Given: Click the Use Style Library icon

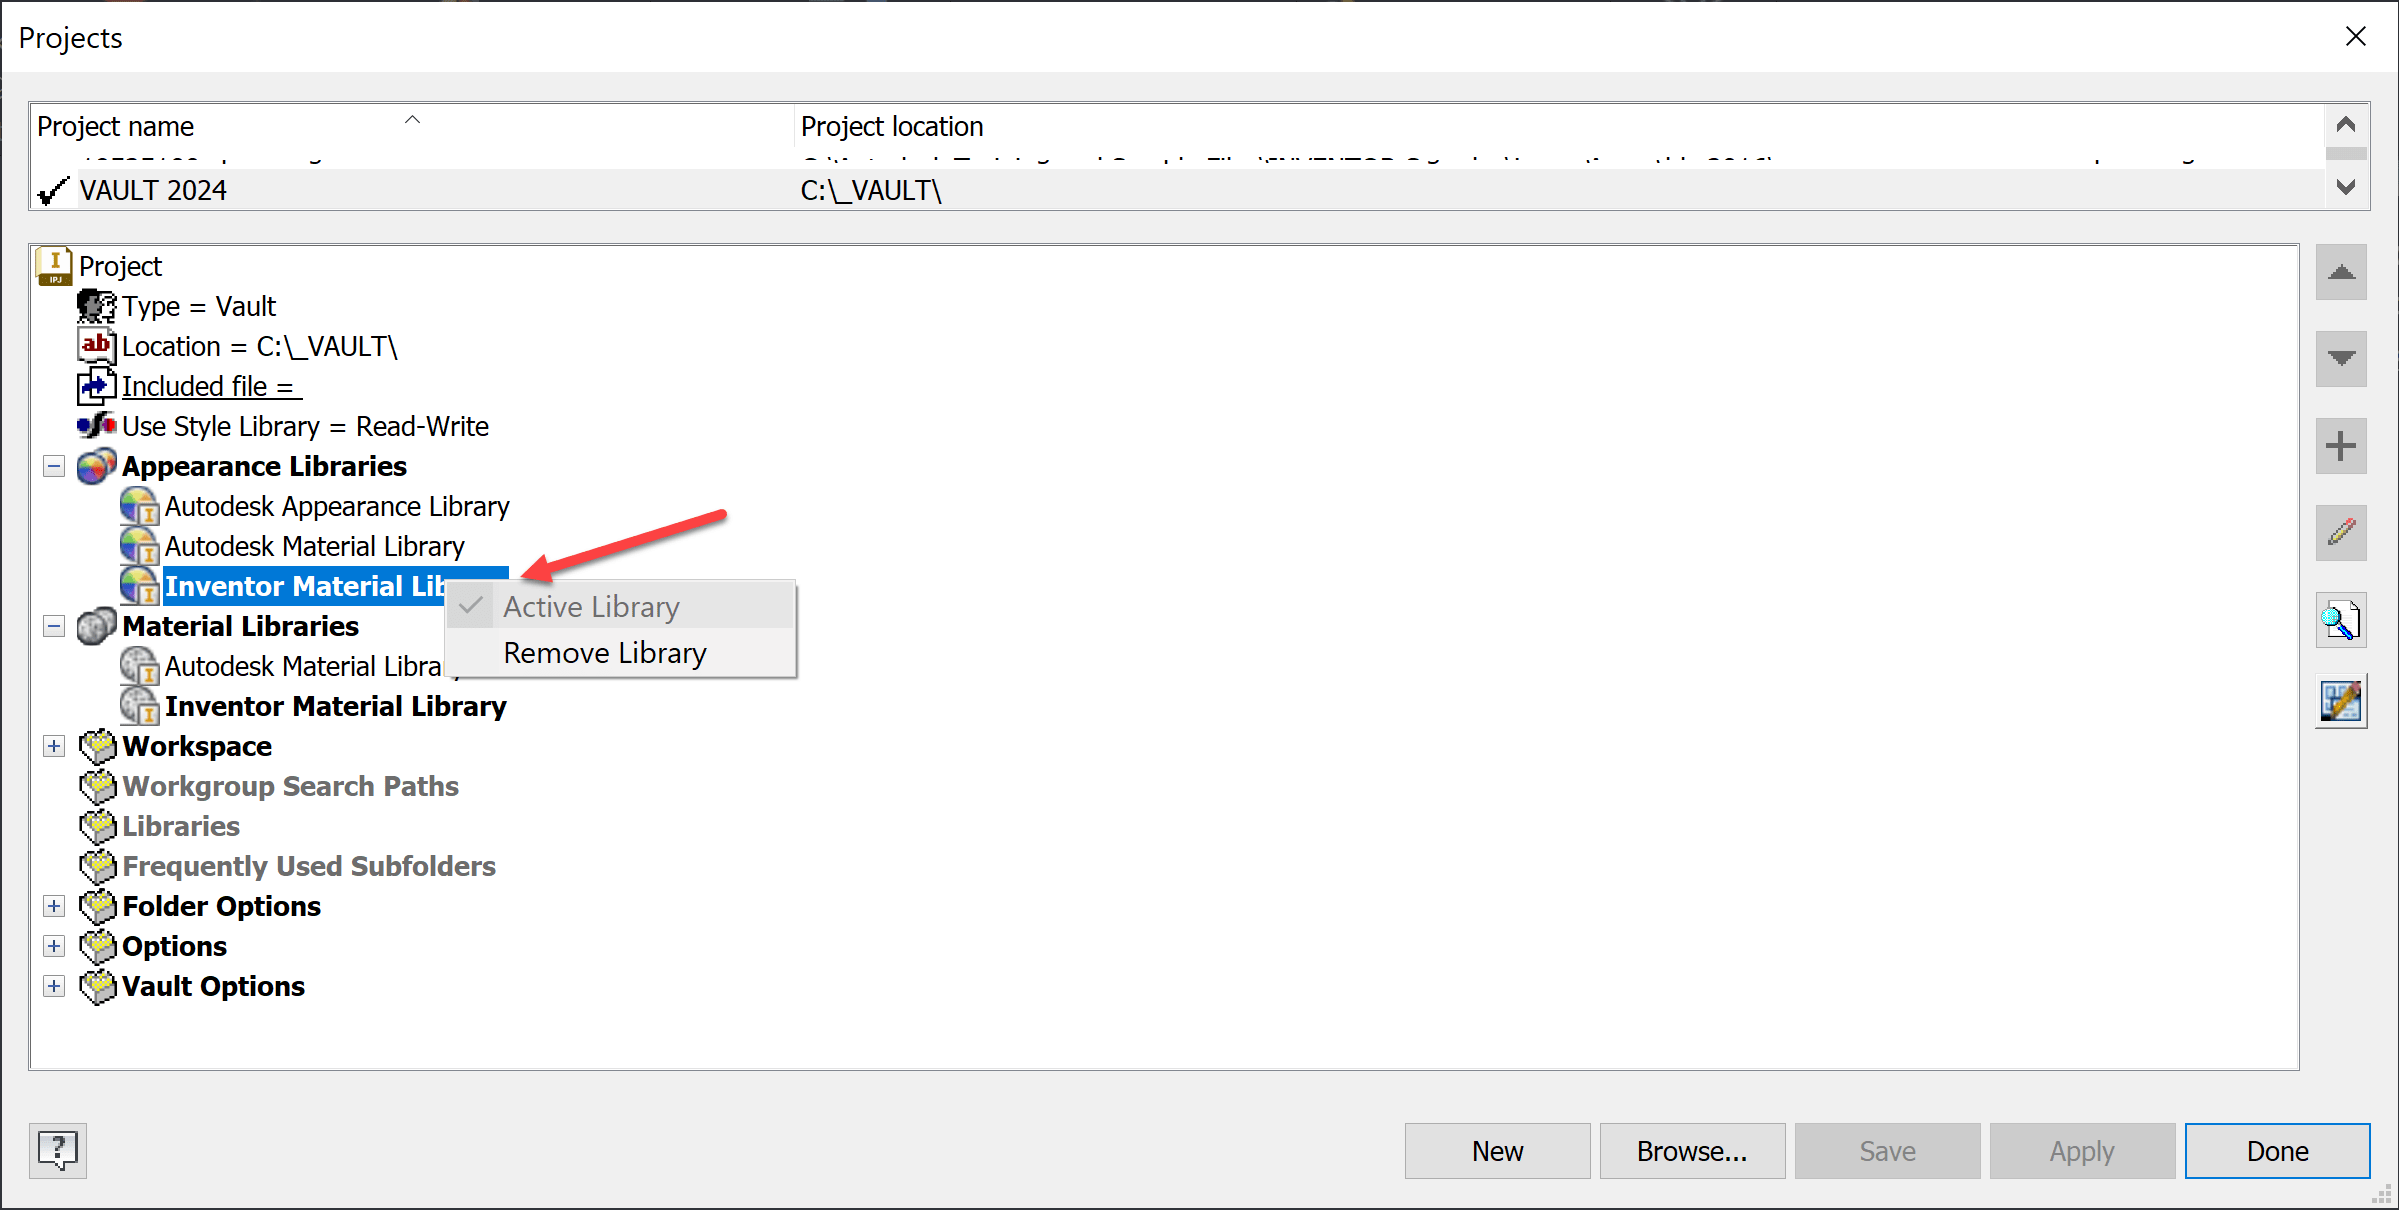Looking at the screenshot, I should coord(97,426).
